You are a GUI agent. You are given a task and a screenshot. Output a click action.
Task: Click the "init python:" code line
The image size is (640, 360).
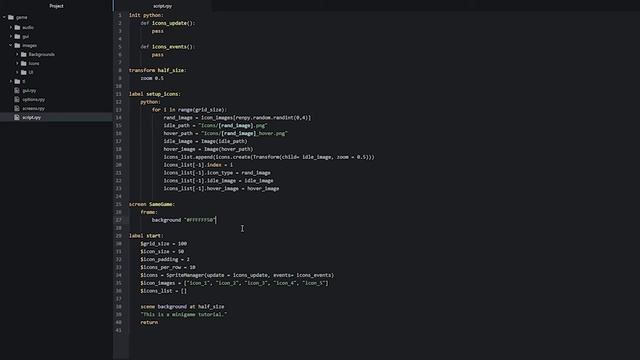click(146, 15)
